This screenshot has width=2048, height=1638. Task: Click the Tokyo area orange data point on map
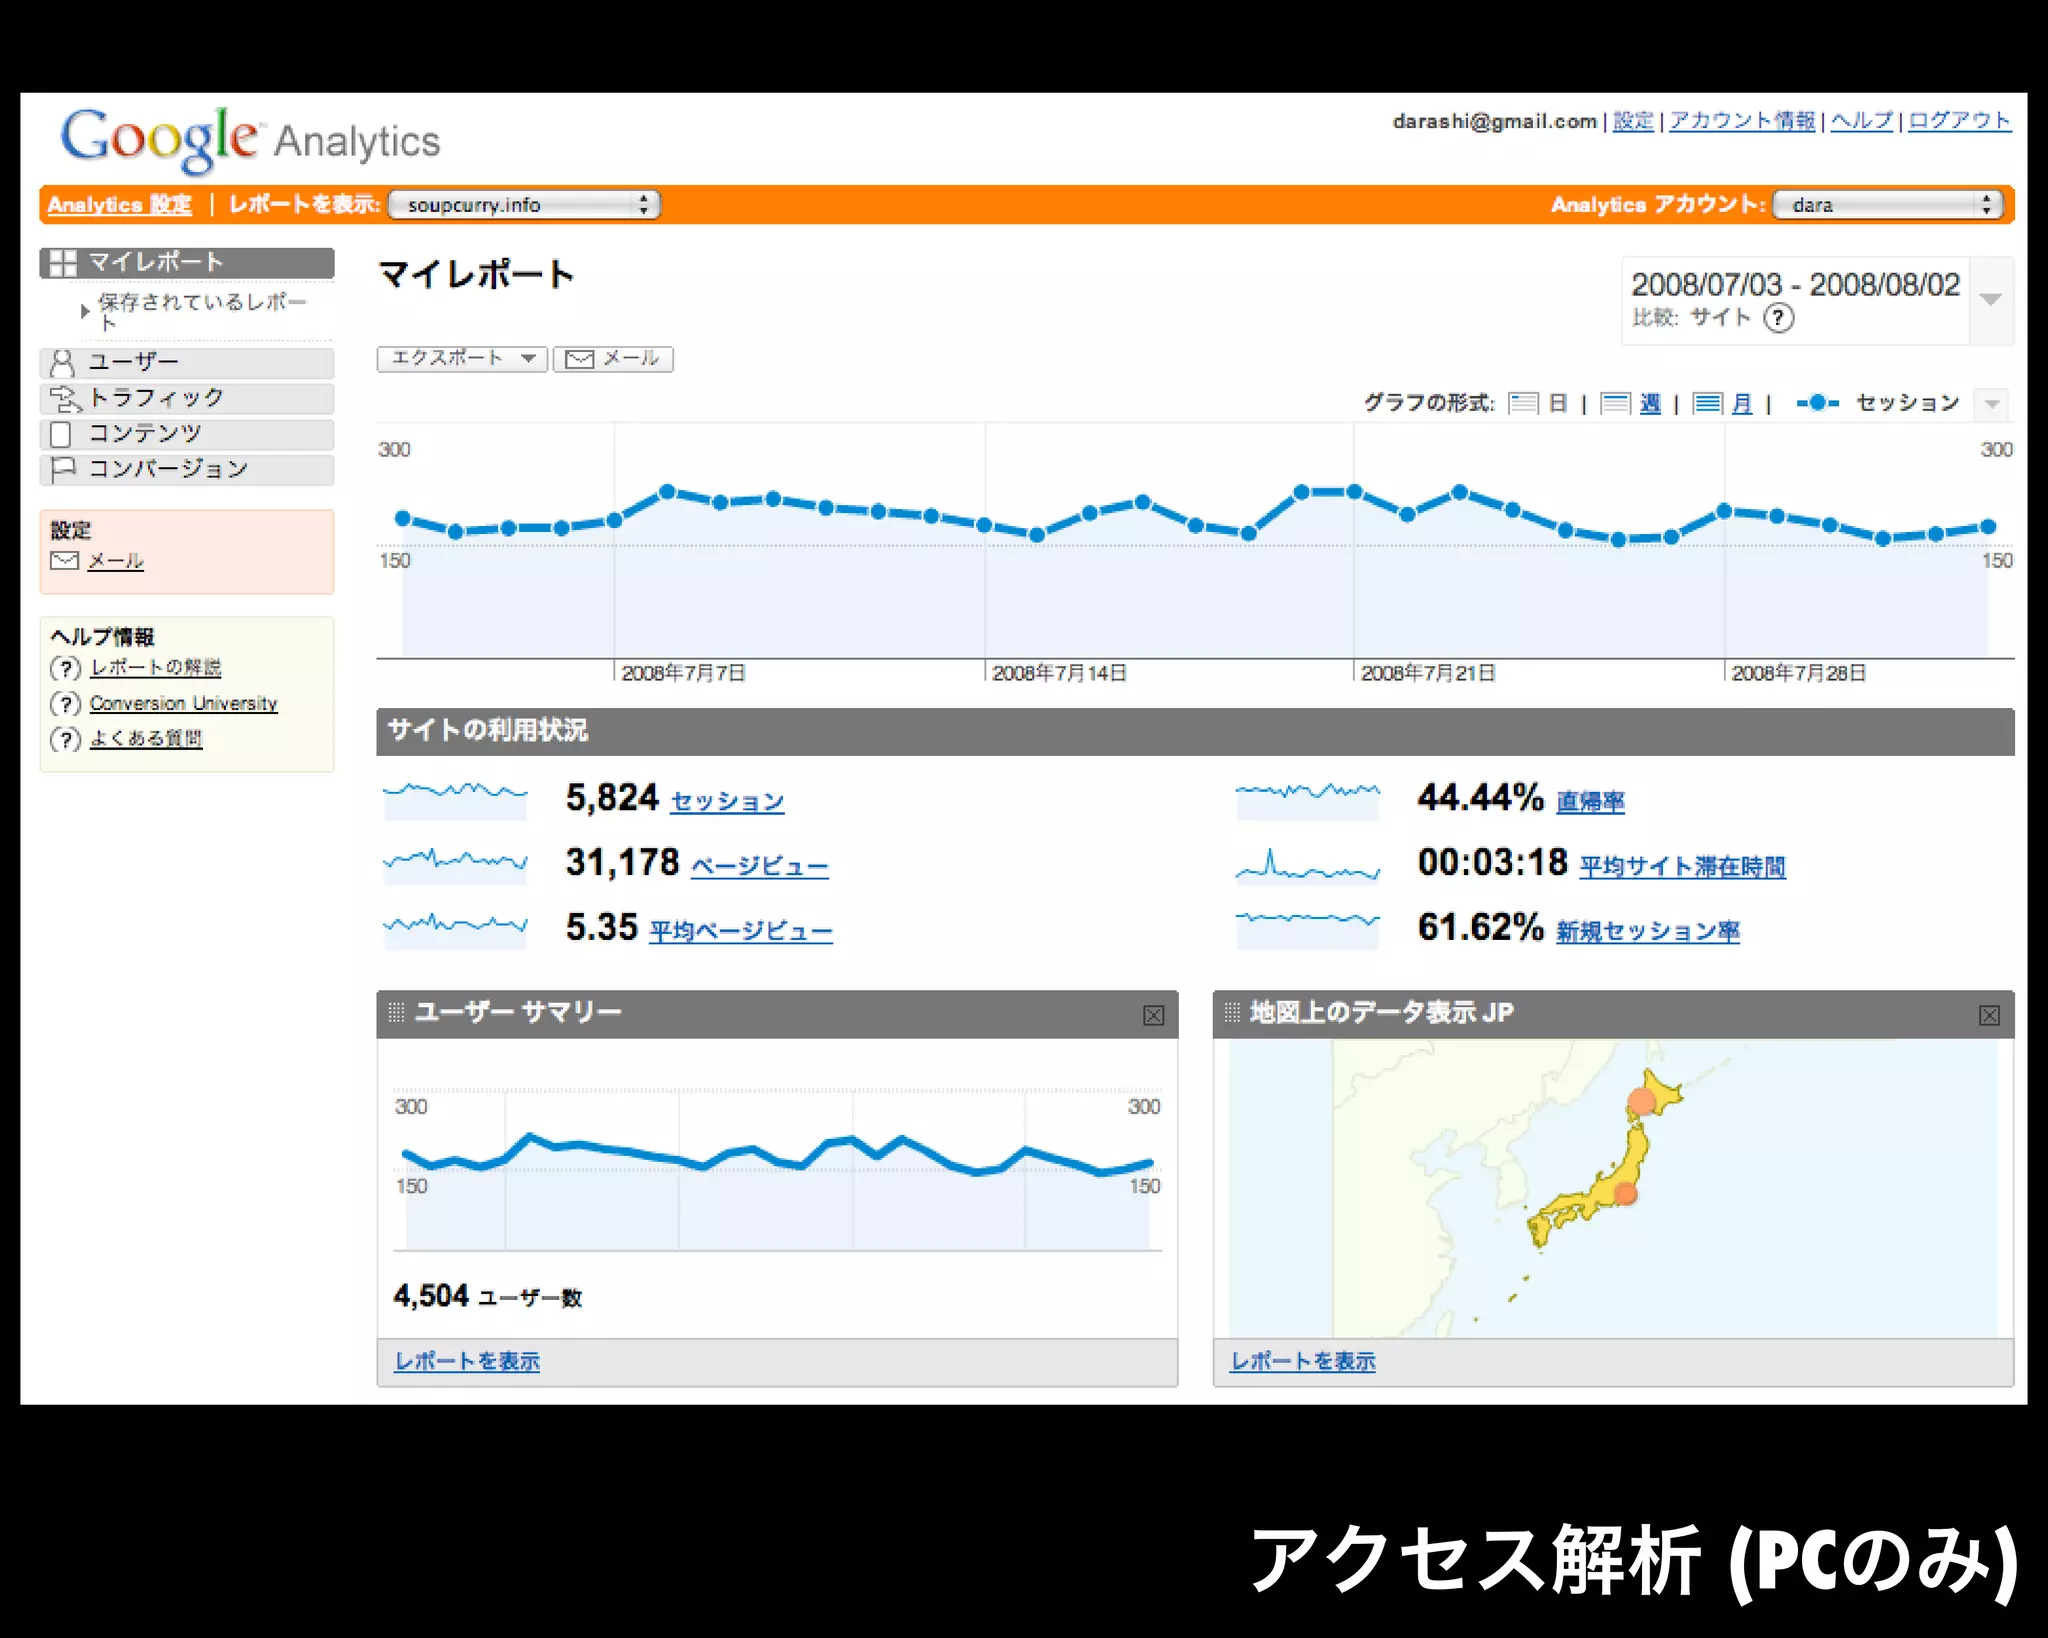[x=1626, y=1193]
